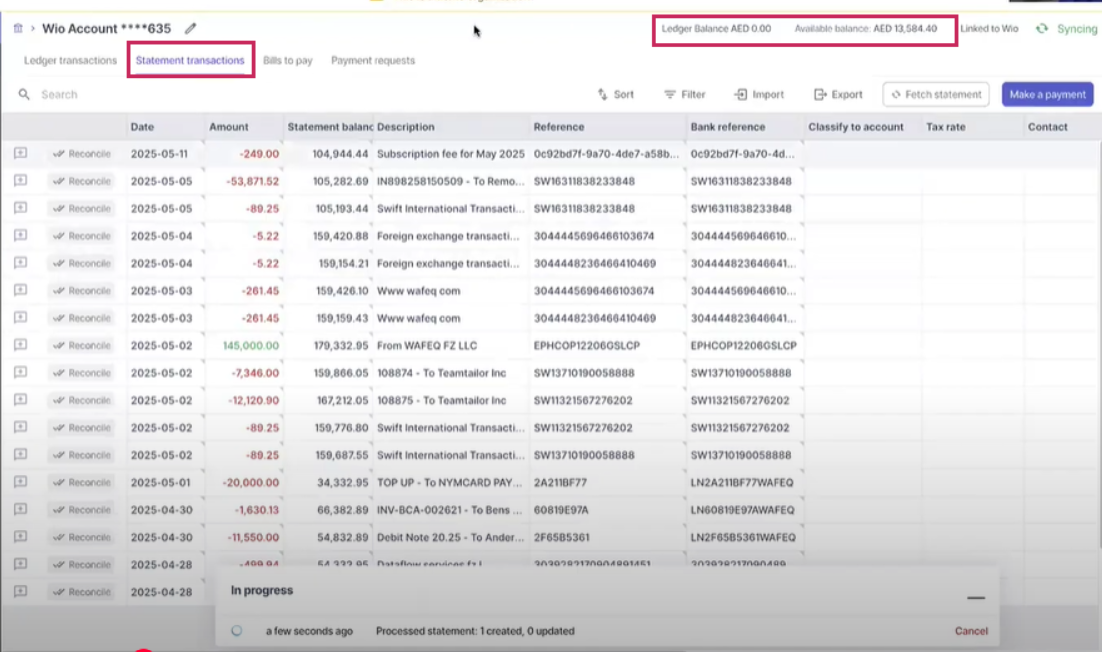Reconcile the -11,550.00 Debit Note transaction

tap(82, 537)
